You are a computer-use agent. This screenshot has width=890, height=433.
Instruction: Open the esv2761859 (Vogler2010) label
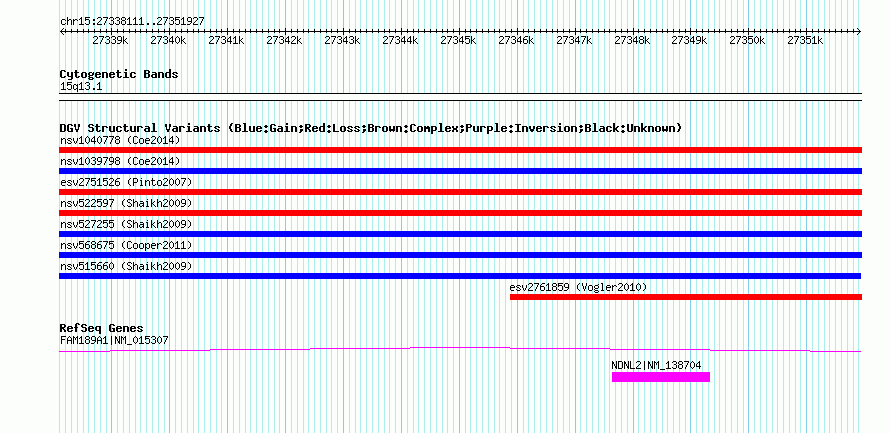[578, 287]
